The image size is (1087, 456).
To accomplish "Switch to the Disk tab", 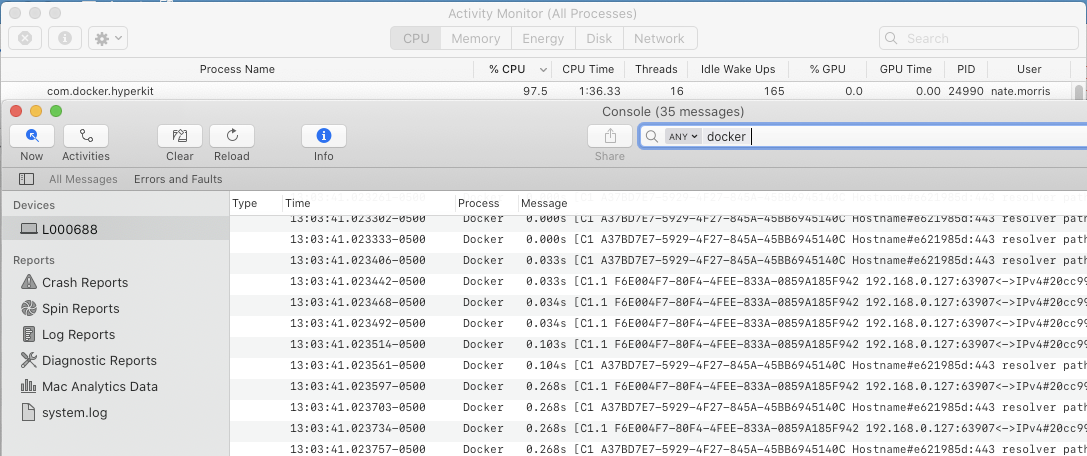I will click(599, 38).
